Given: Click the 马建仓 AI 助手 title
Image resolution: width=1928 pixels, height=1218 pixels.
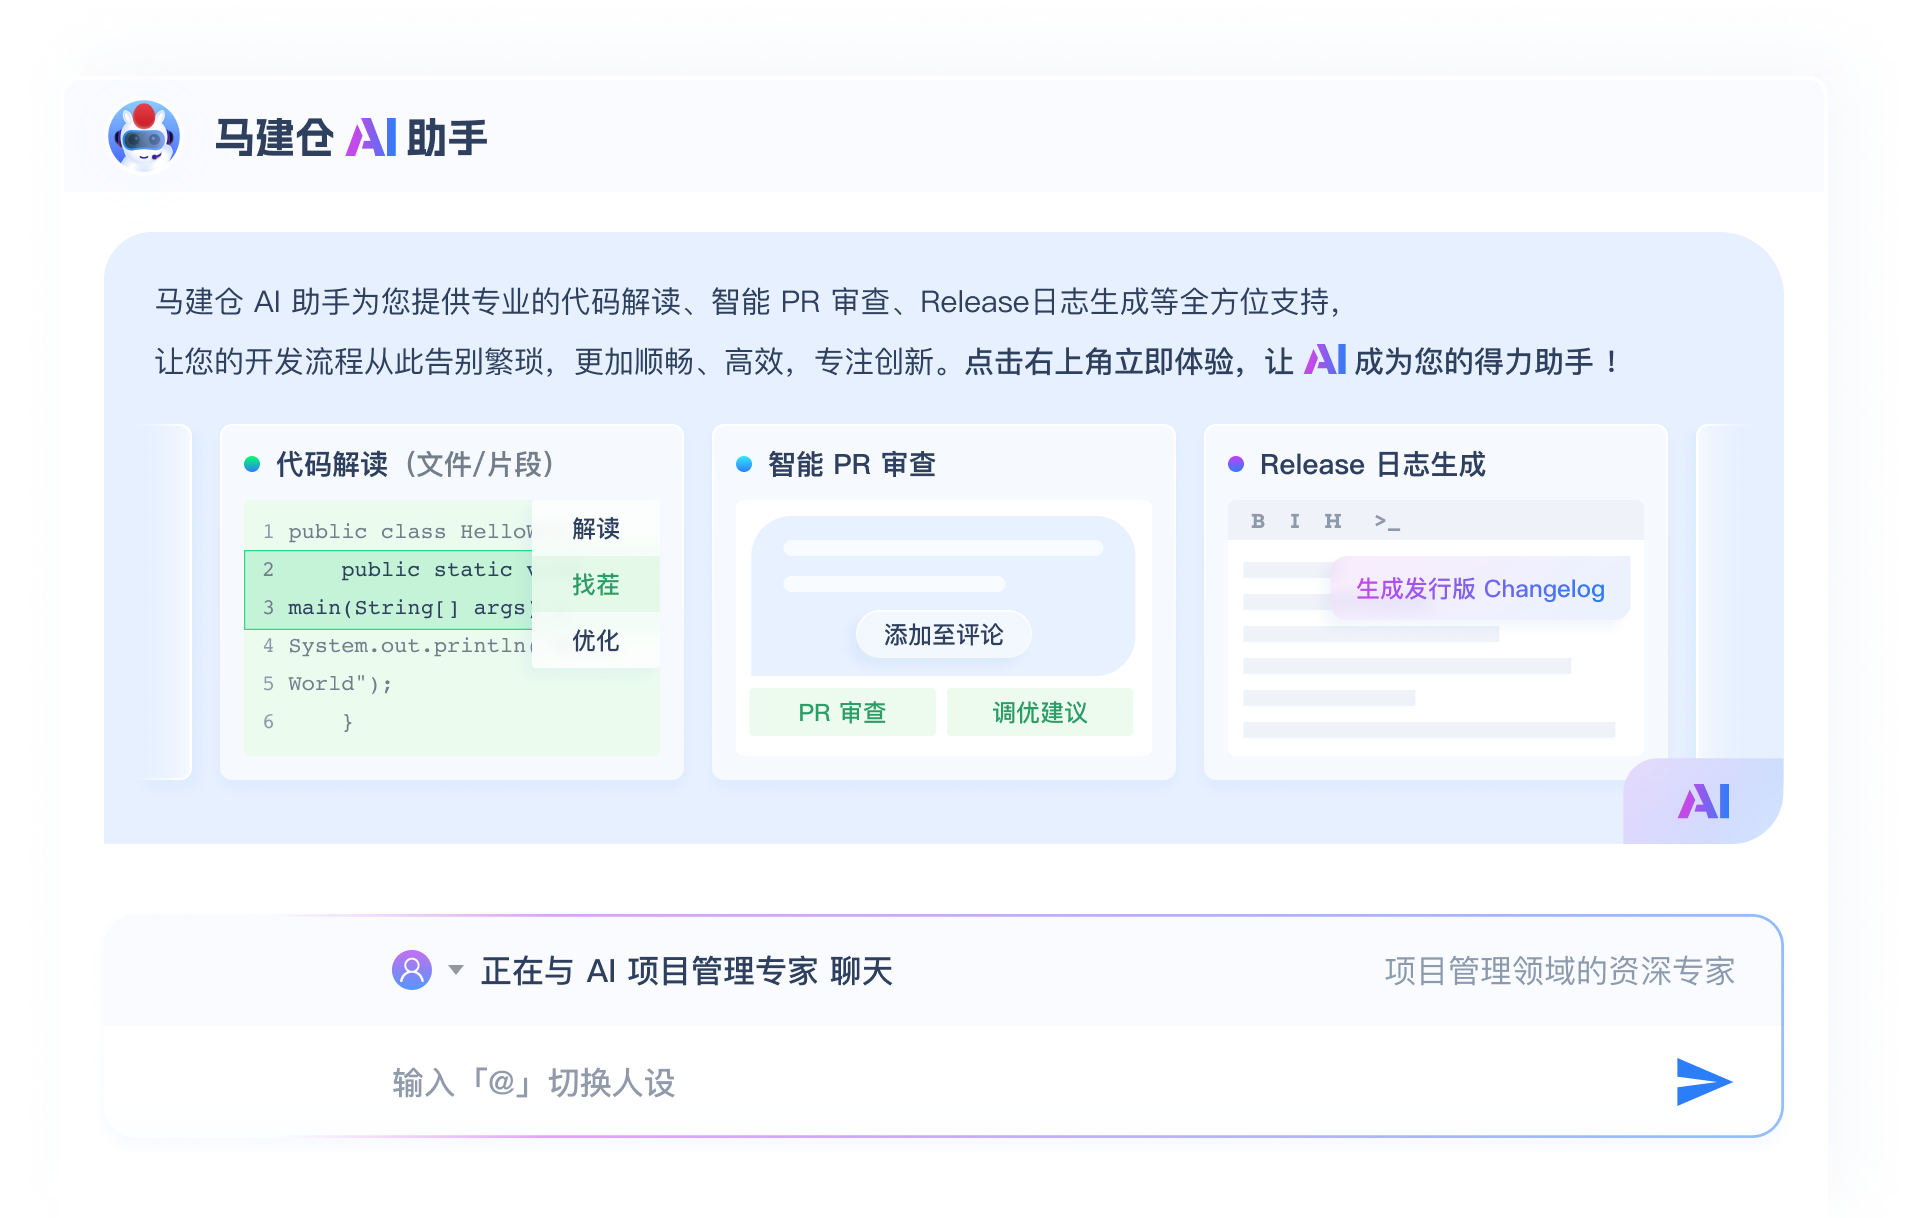Looking at the screenshot, I should [x=351, y=137].
